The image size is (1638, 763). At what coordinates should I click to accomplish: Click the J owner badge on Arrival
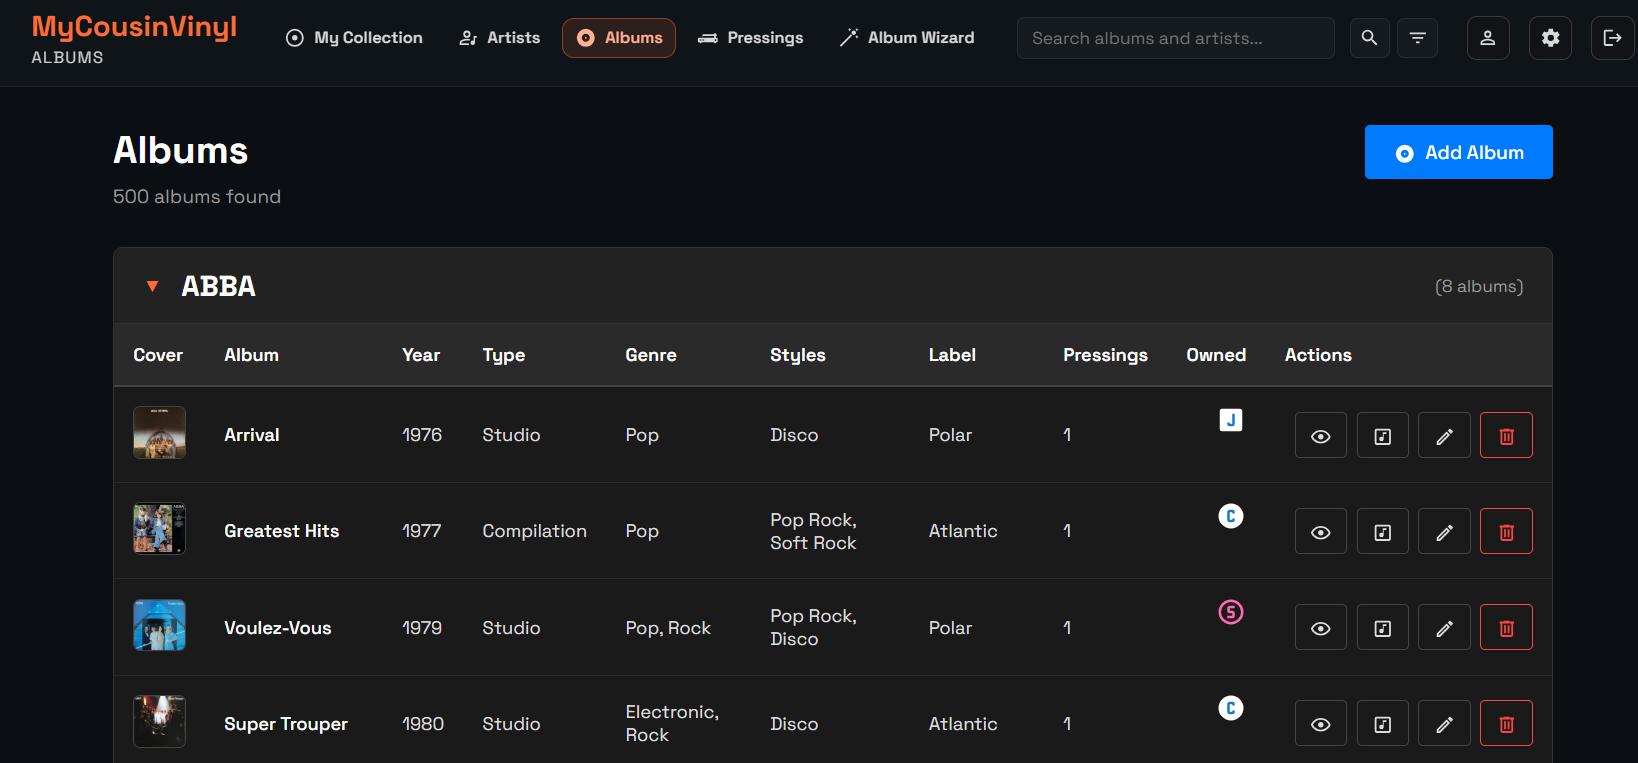1231,420
